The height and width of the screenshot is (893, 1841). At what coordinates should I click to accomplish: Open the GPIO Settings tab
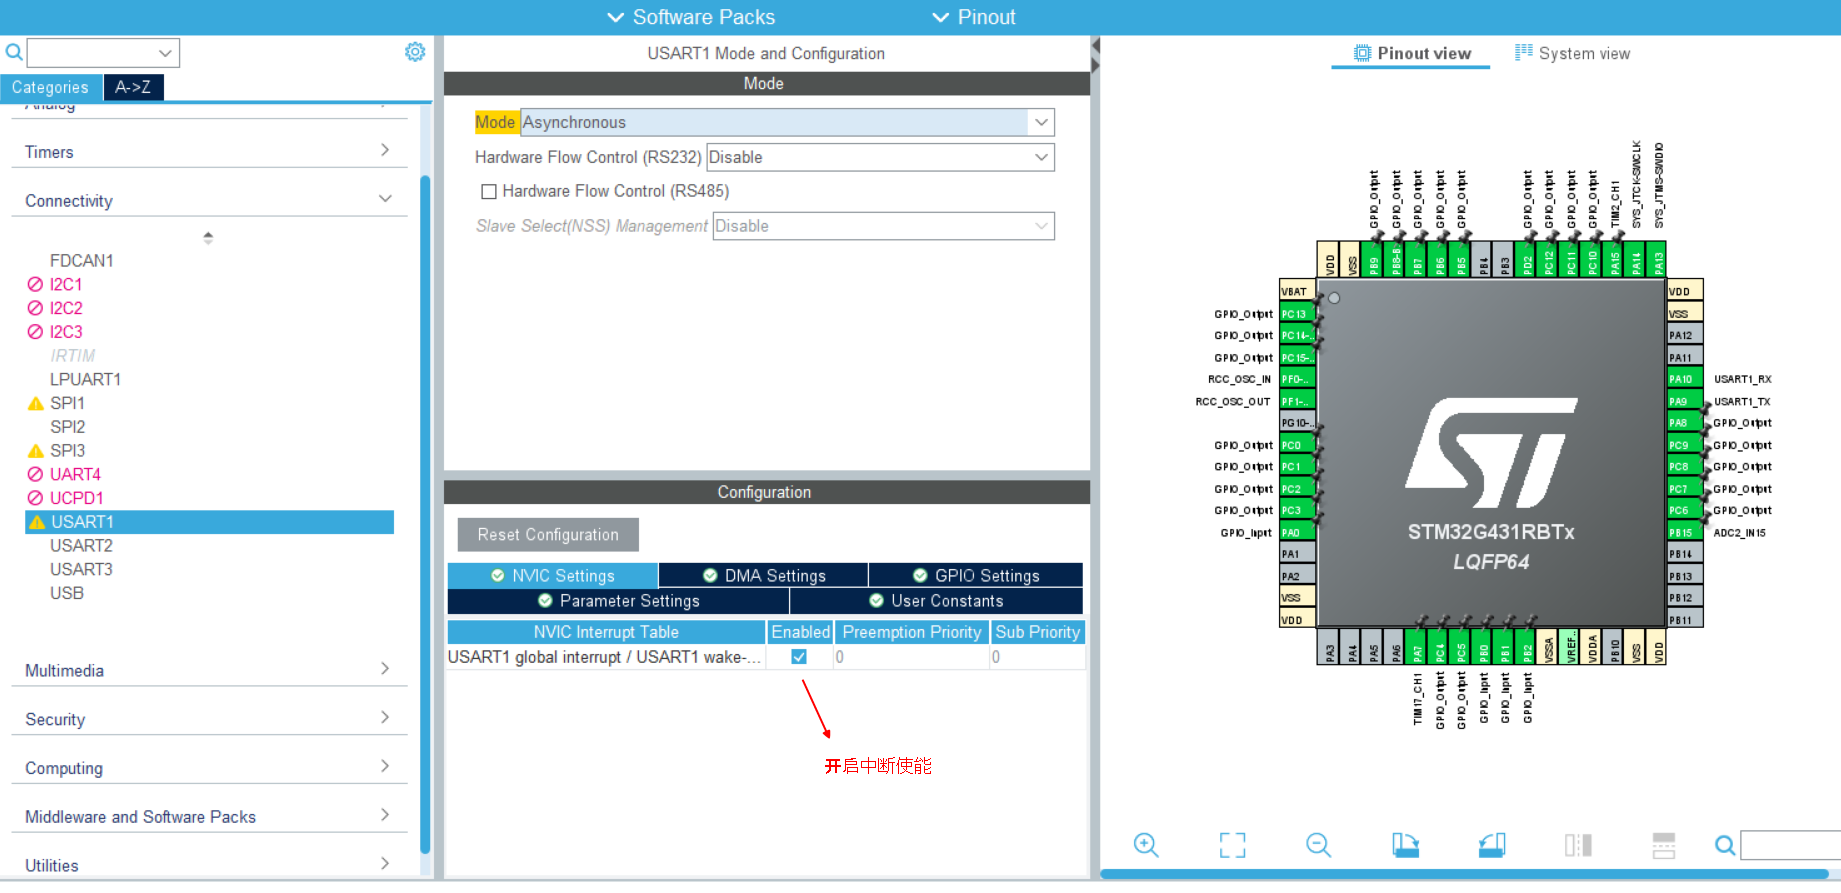coord(975,576)
